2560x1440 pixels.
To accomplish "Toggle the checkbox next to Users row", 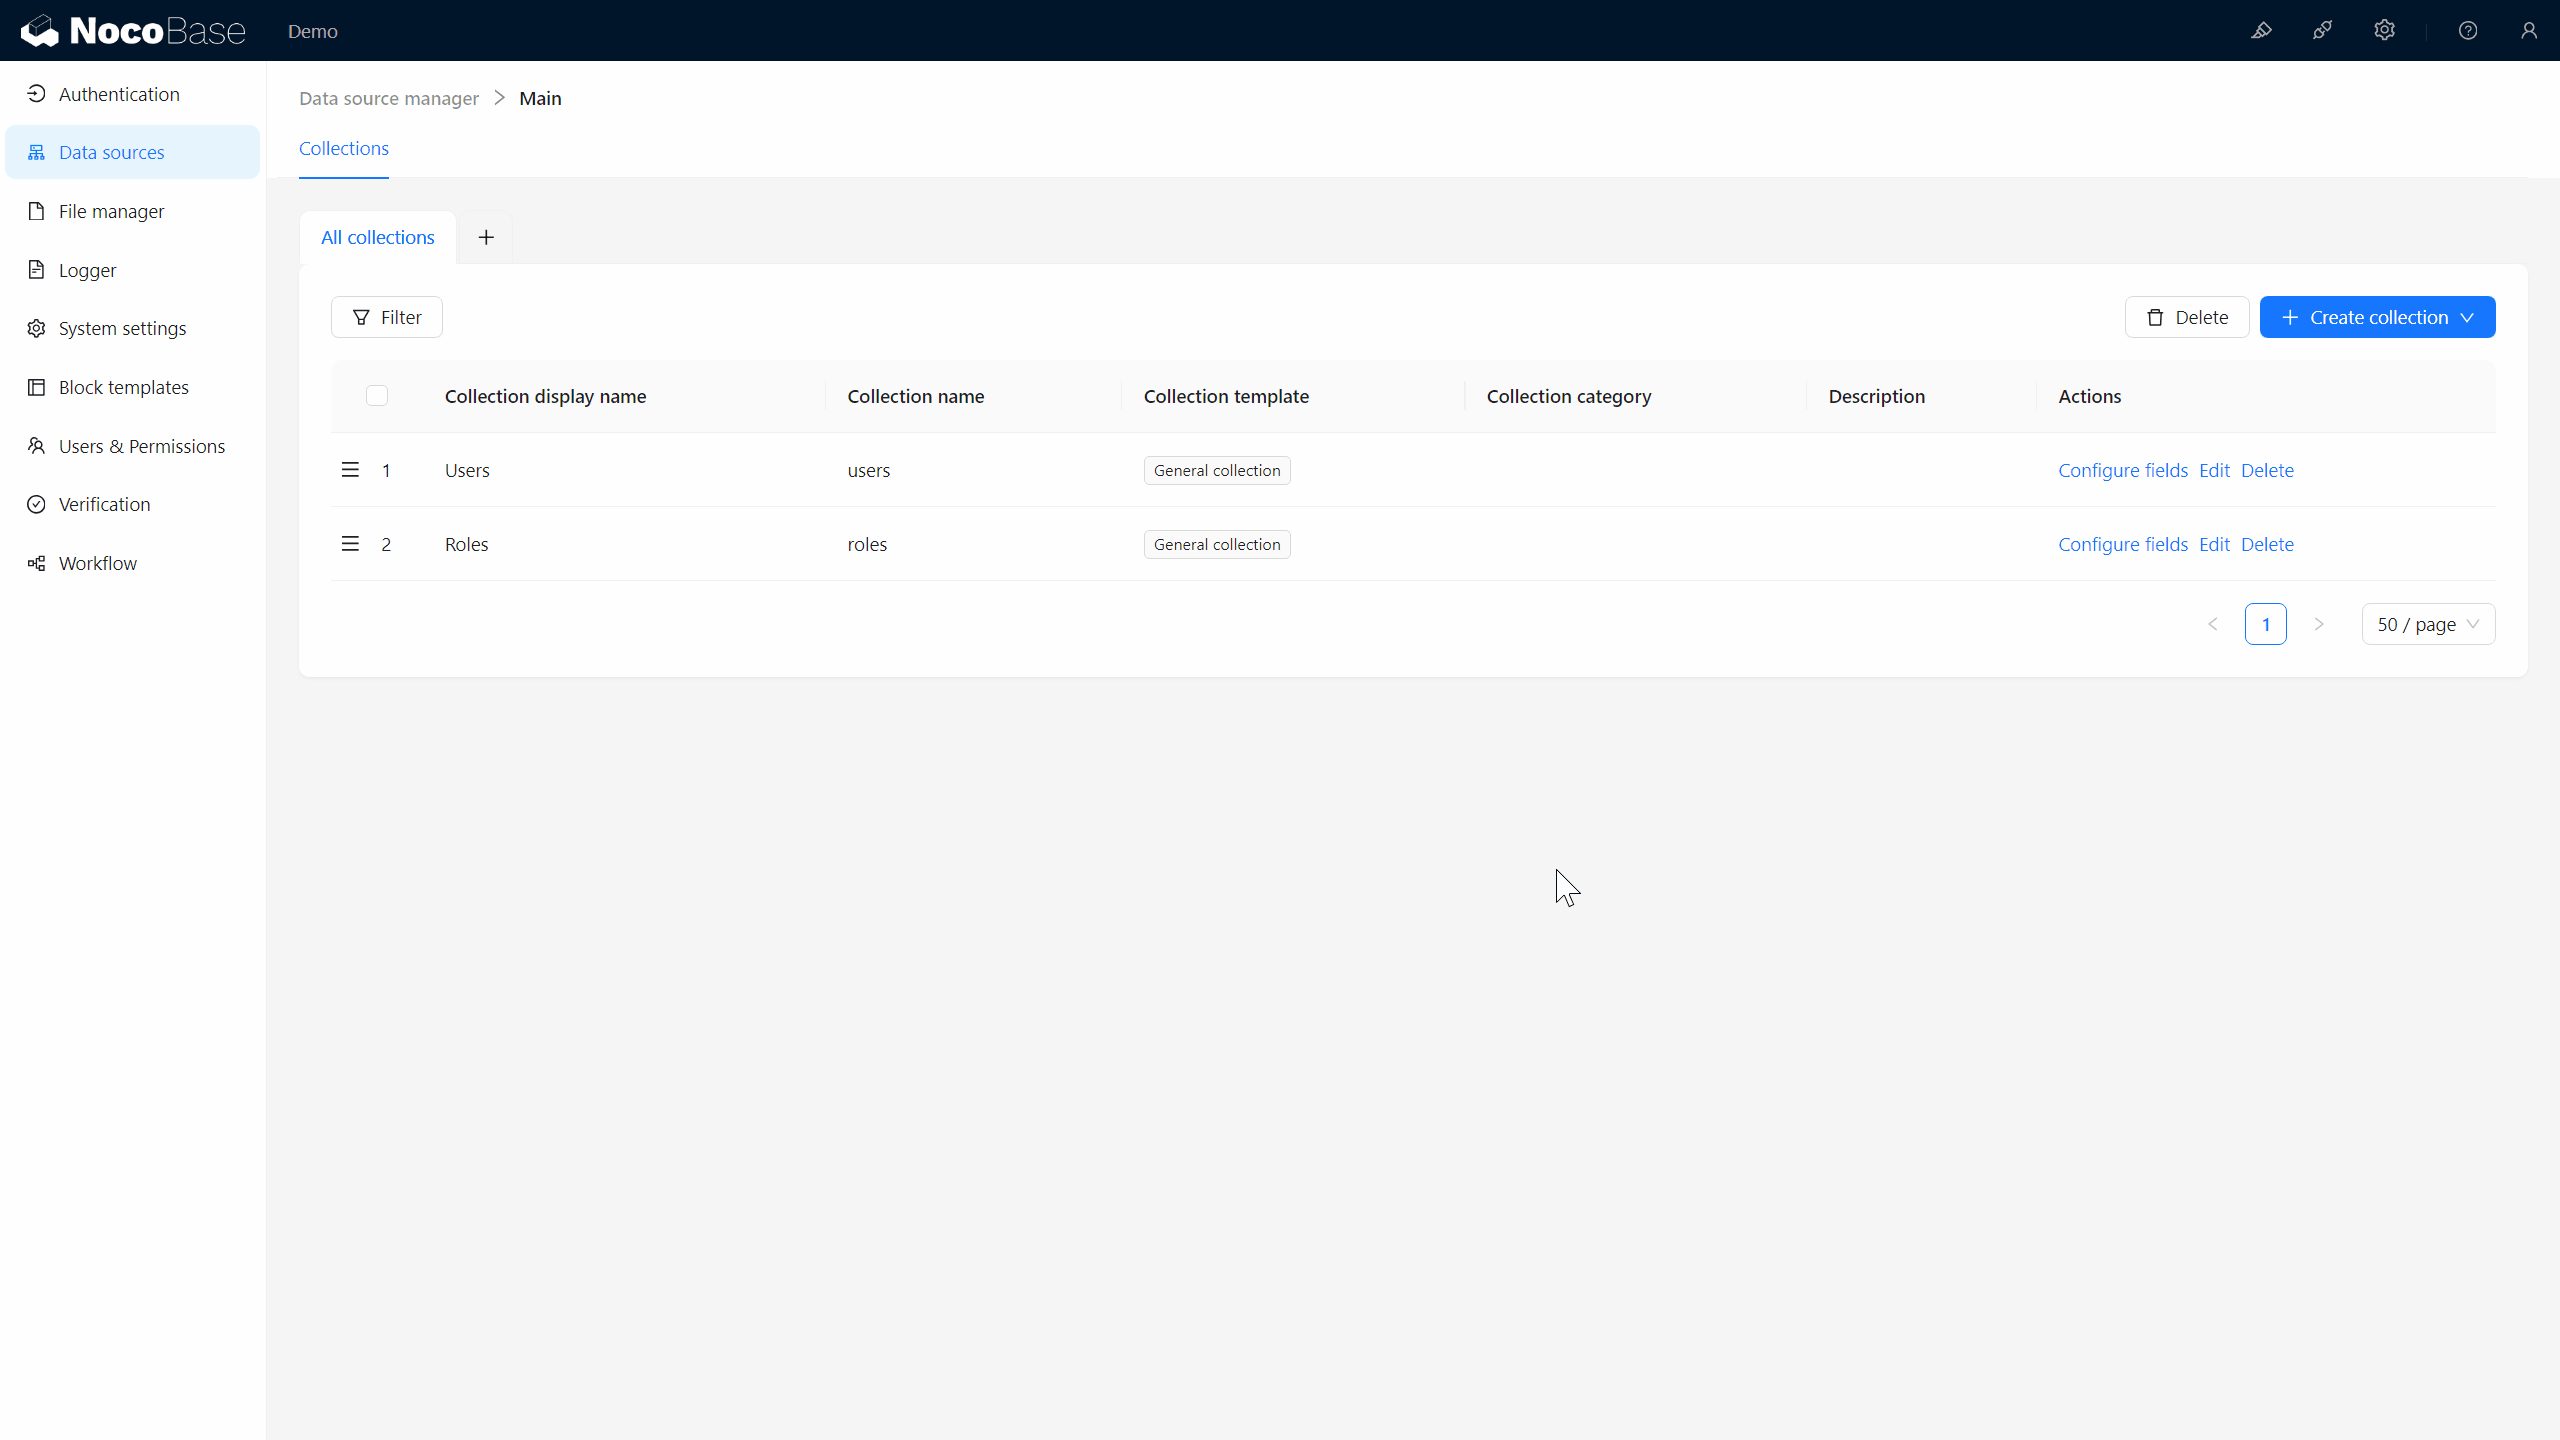I will coord(376,469).
